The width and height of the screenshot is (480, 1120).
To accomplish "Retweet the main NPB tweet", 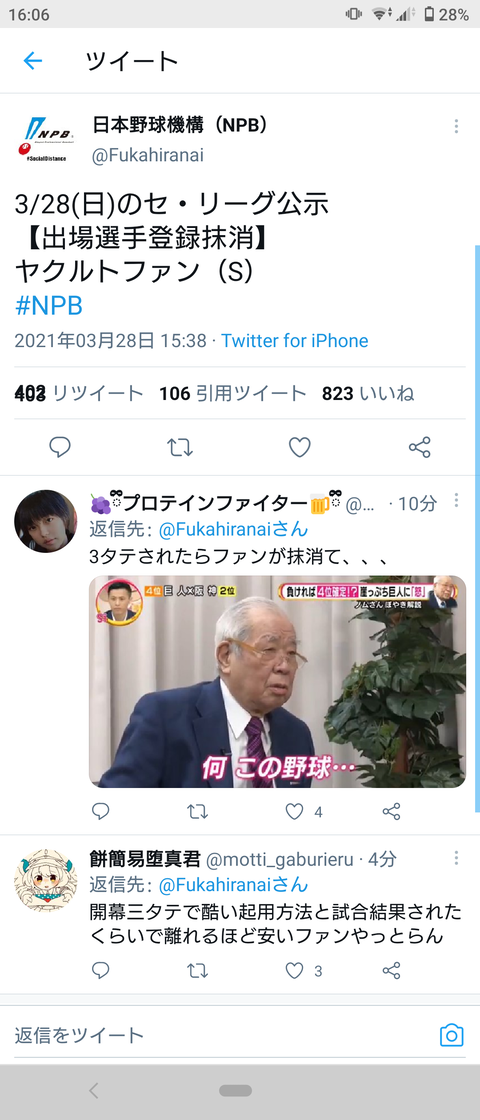I will 179,448.
